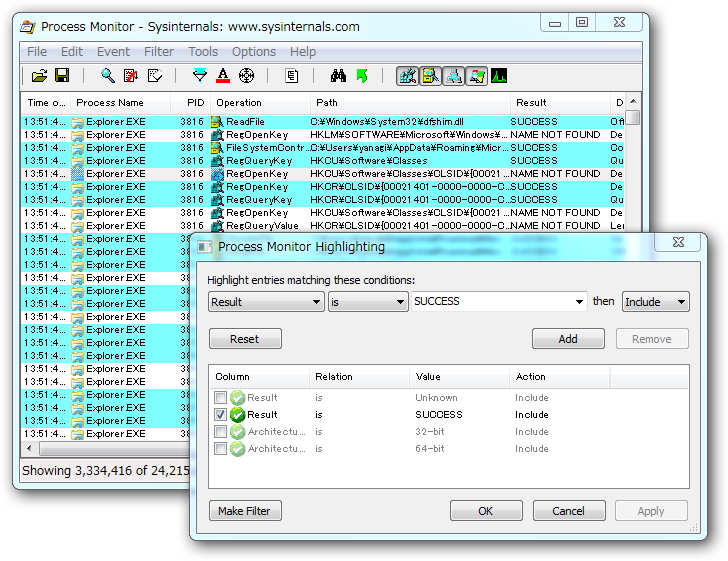Toggle the Show Network Activity icon
728x561 pixels.
454,76
